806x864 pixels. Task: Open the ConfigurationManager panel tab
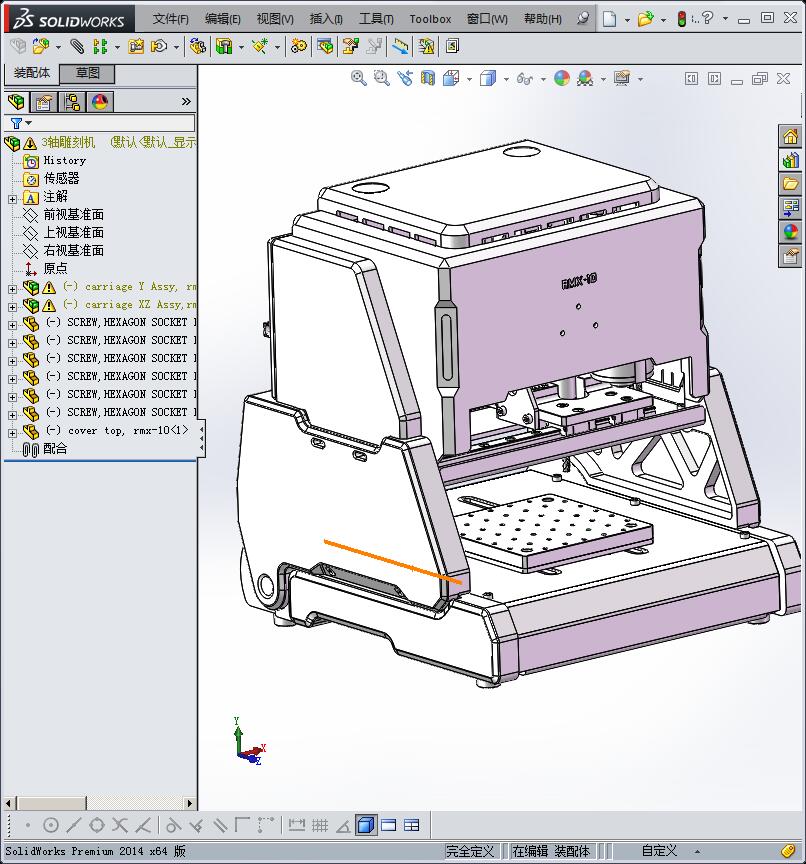[x=72, y=102]
